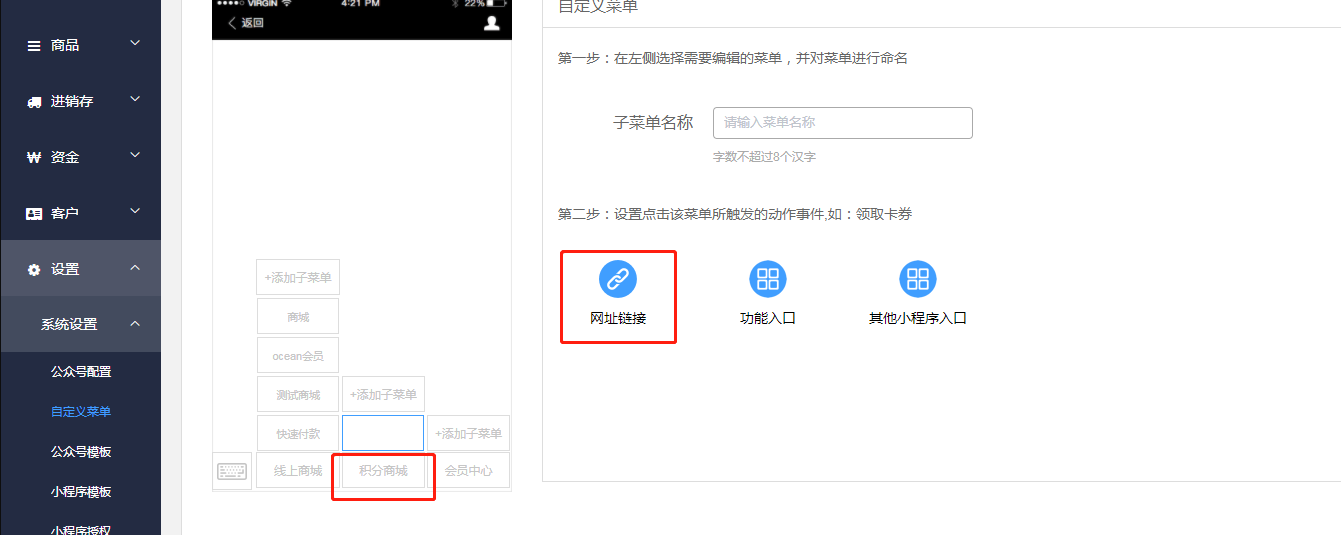Click the 商品 list icon in sidebar
Image resolution: width=1341 pixels, height=535 pixels.
34,46
